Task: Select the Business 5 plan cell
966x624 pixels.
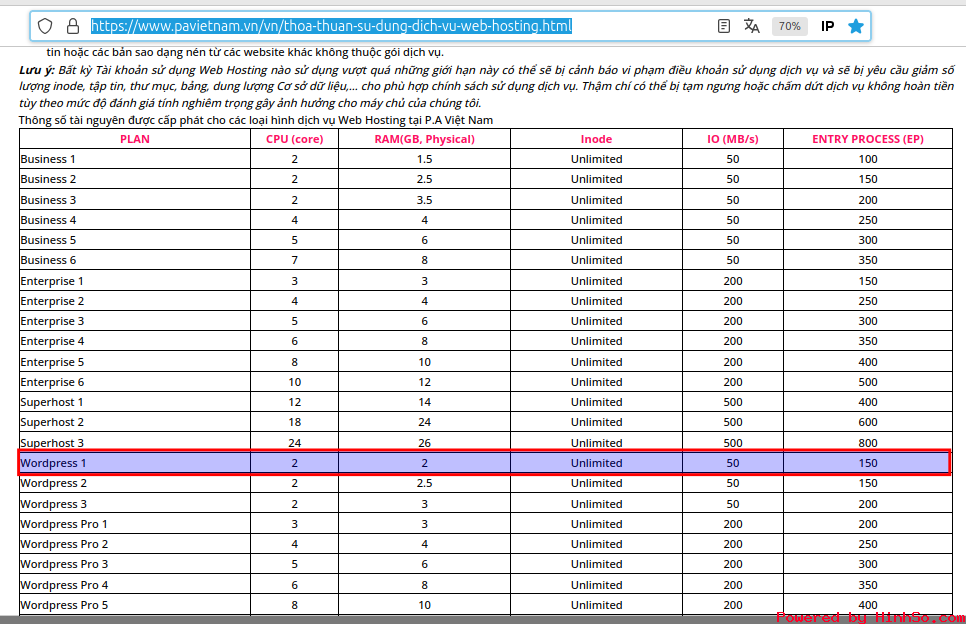Action: pyautogui.click(x=135, y=240)
